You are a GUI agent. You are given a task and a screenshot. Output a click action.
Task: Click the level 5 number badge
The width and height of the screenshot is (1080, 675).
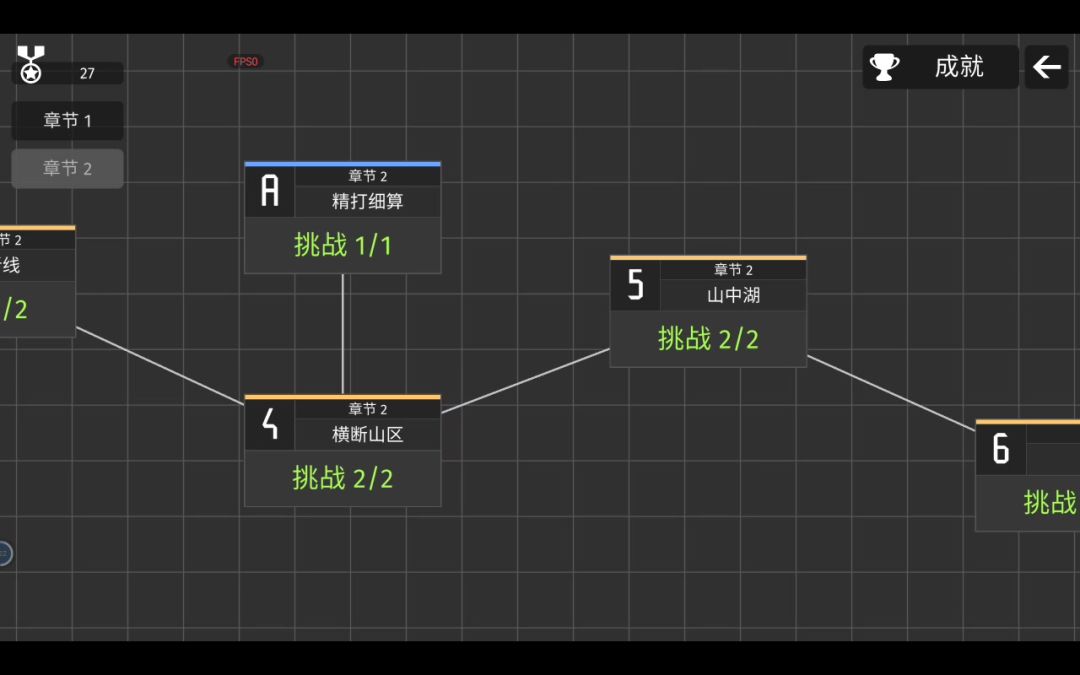pos(635,285)
